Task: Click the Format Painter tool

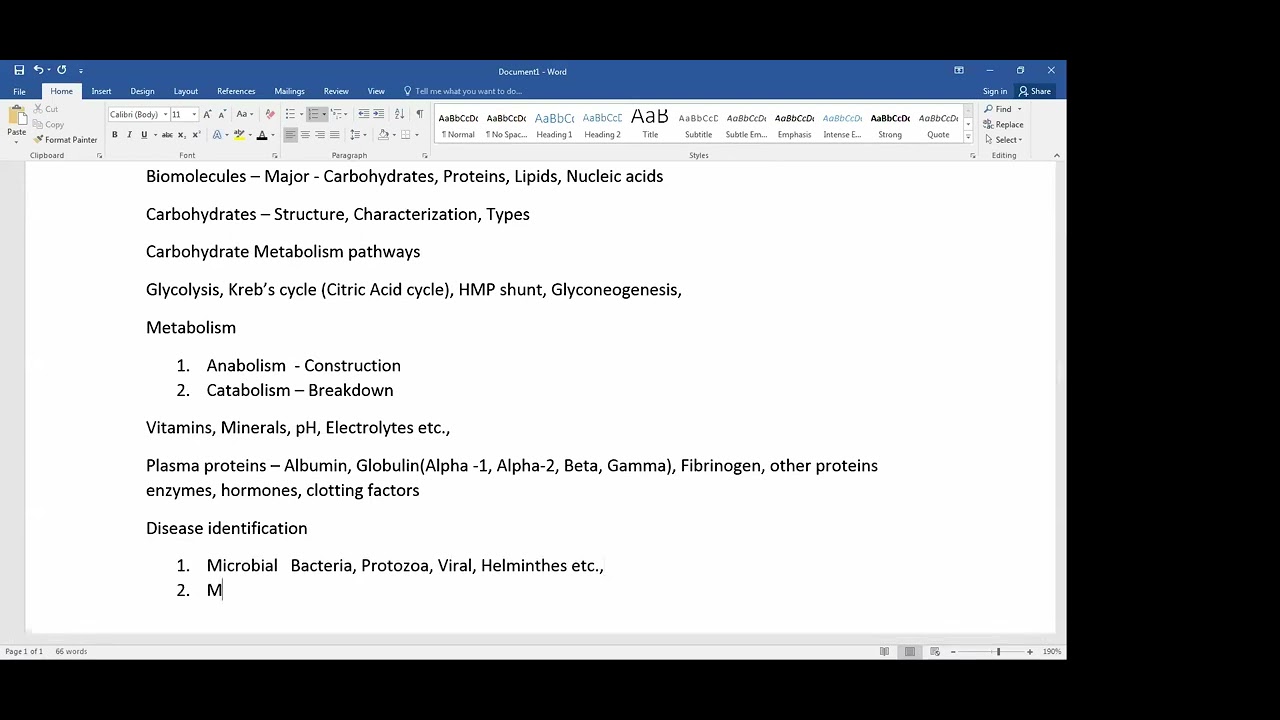Action: click(65, 140)
